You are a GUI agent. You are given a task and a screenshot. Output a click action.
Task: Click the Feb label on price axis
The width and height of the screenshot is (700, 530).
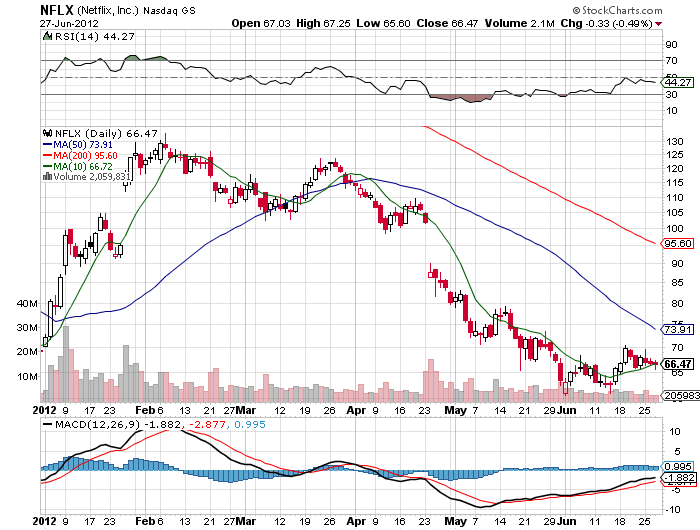(x=145, y=410)
